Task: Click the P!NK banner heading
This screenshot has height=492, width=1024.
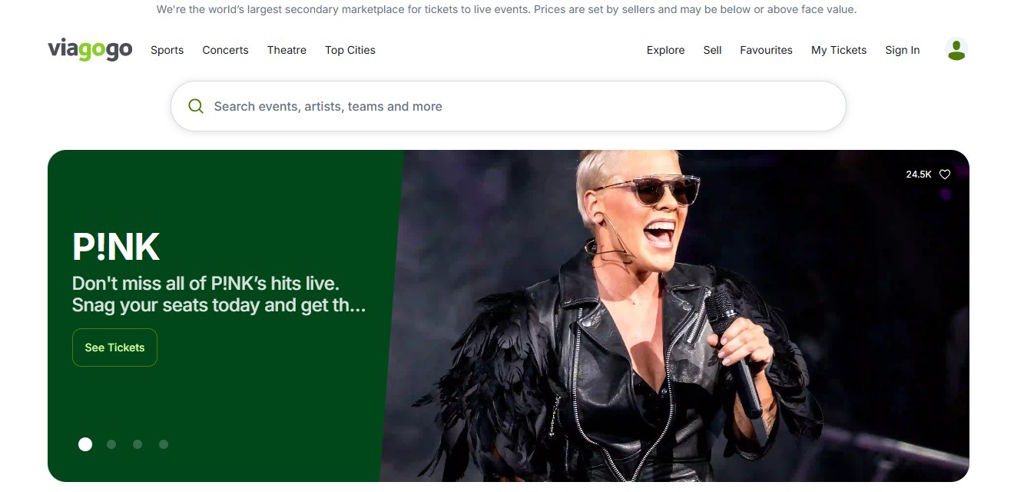Action: pyautogui.click(x=116, y=247)
